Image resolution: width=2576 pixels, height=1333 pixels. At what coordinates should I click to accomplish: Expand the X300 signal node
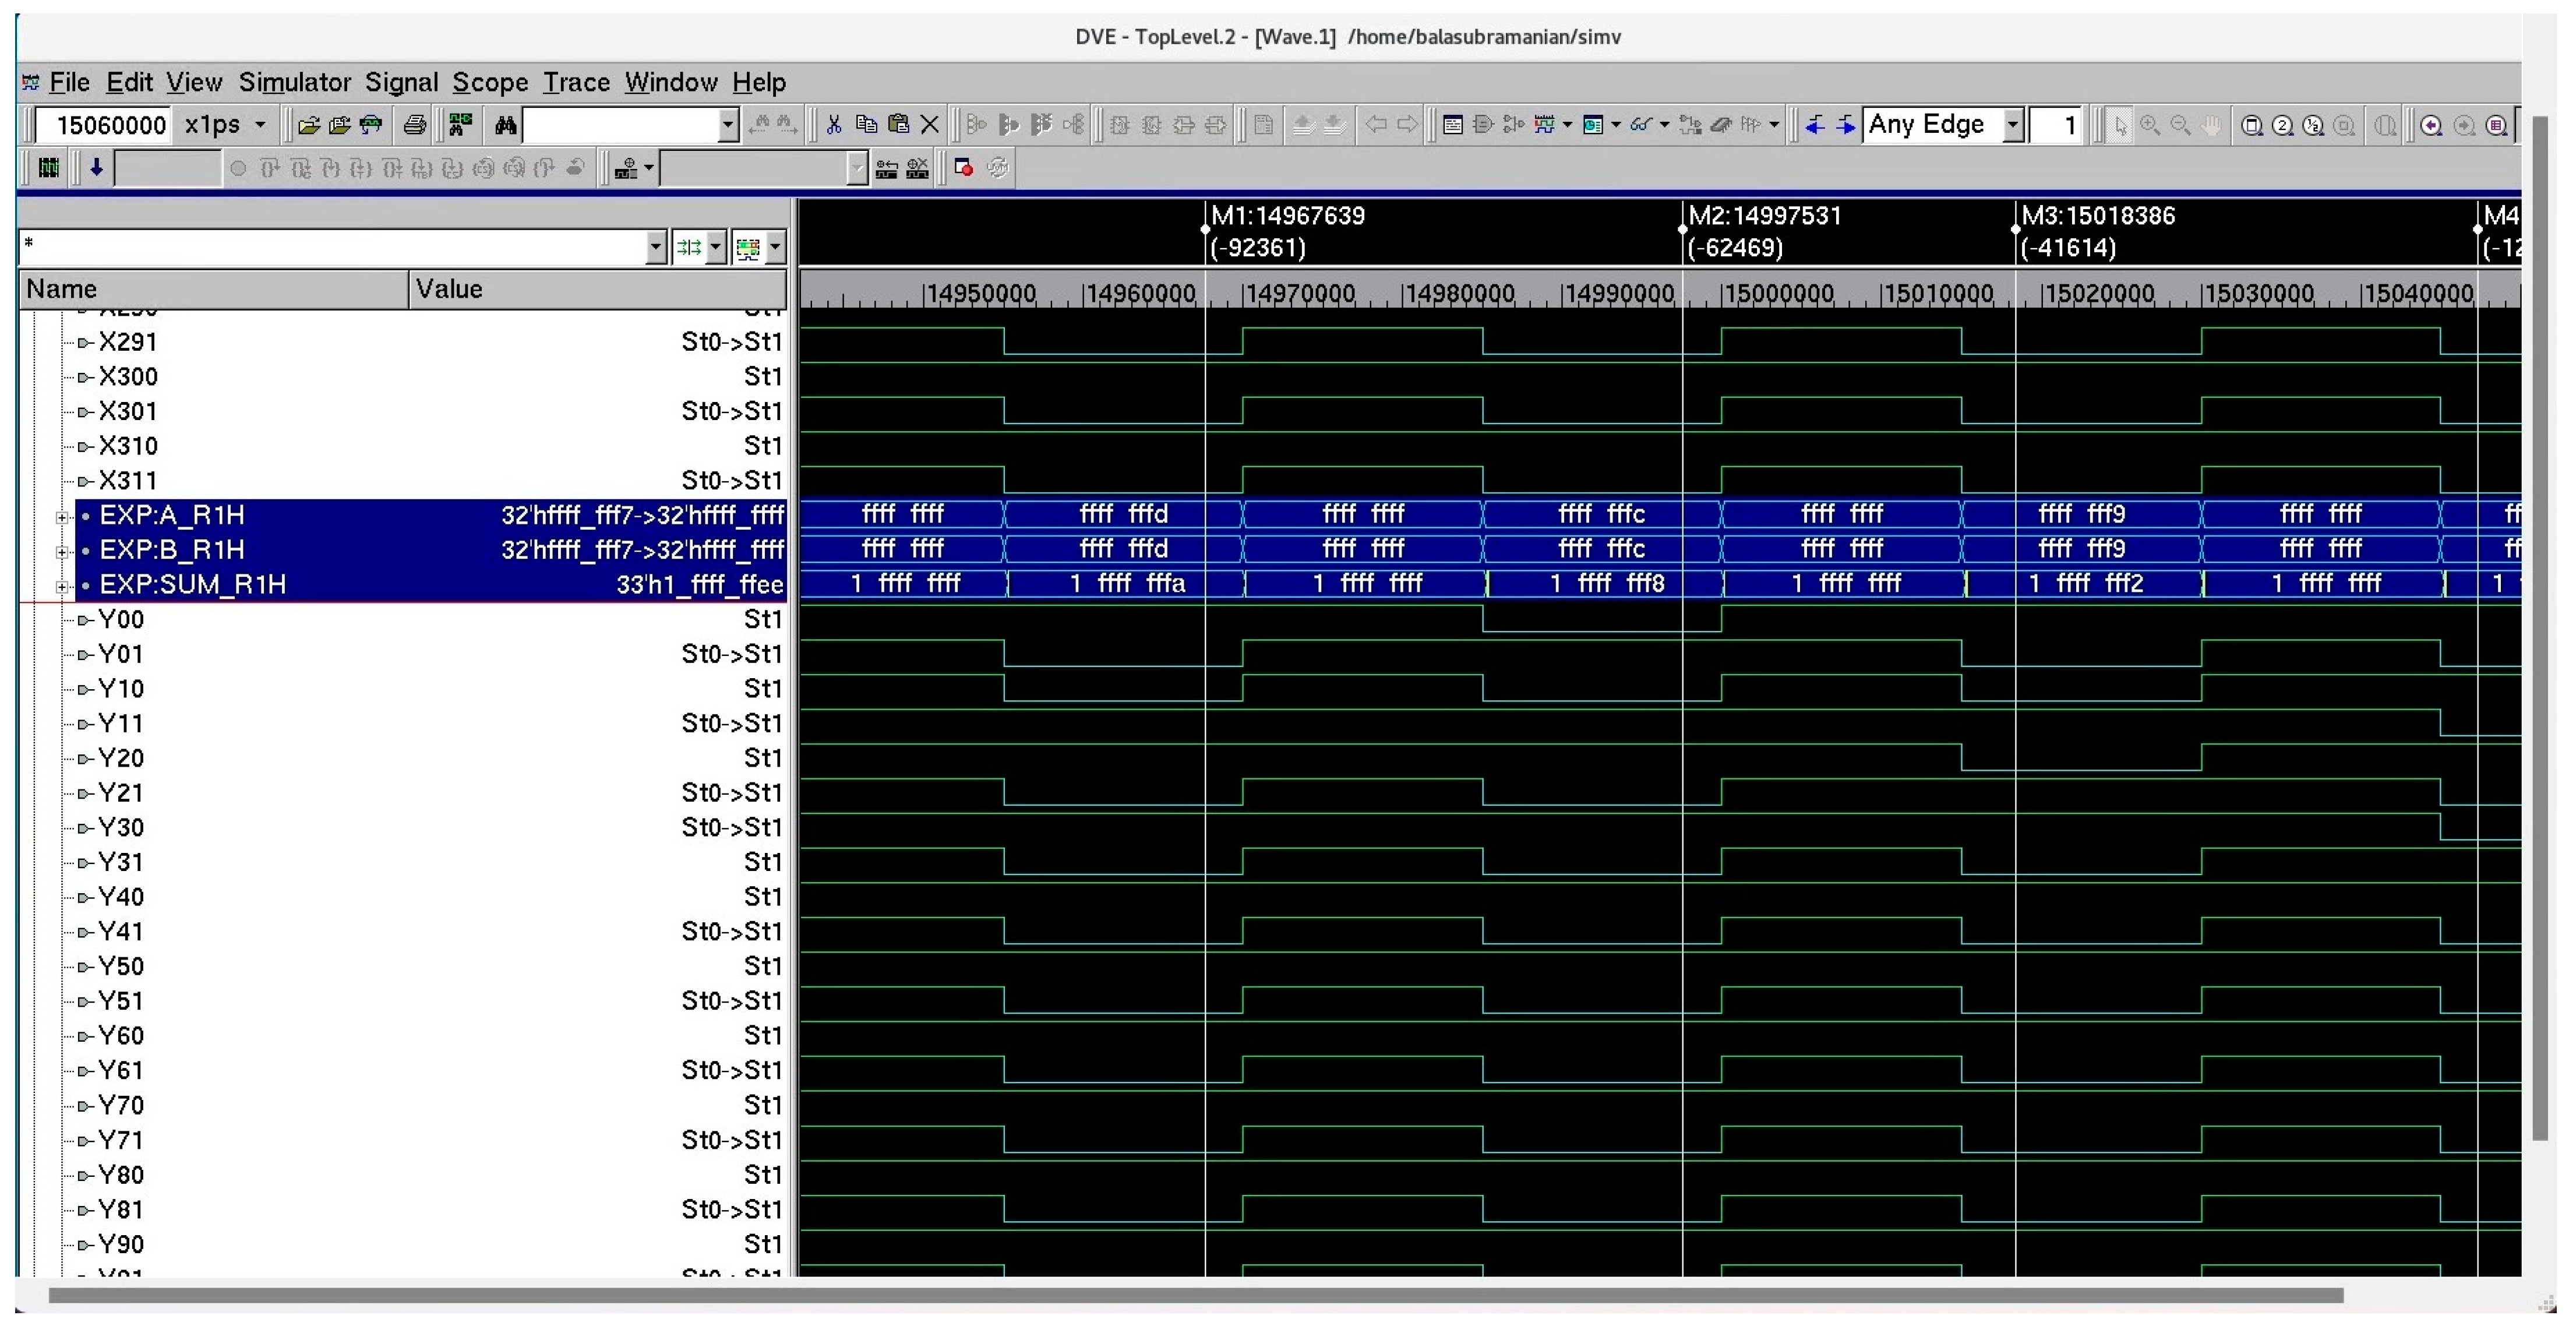[84, 378]
